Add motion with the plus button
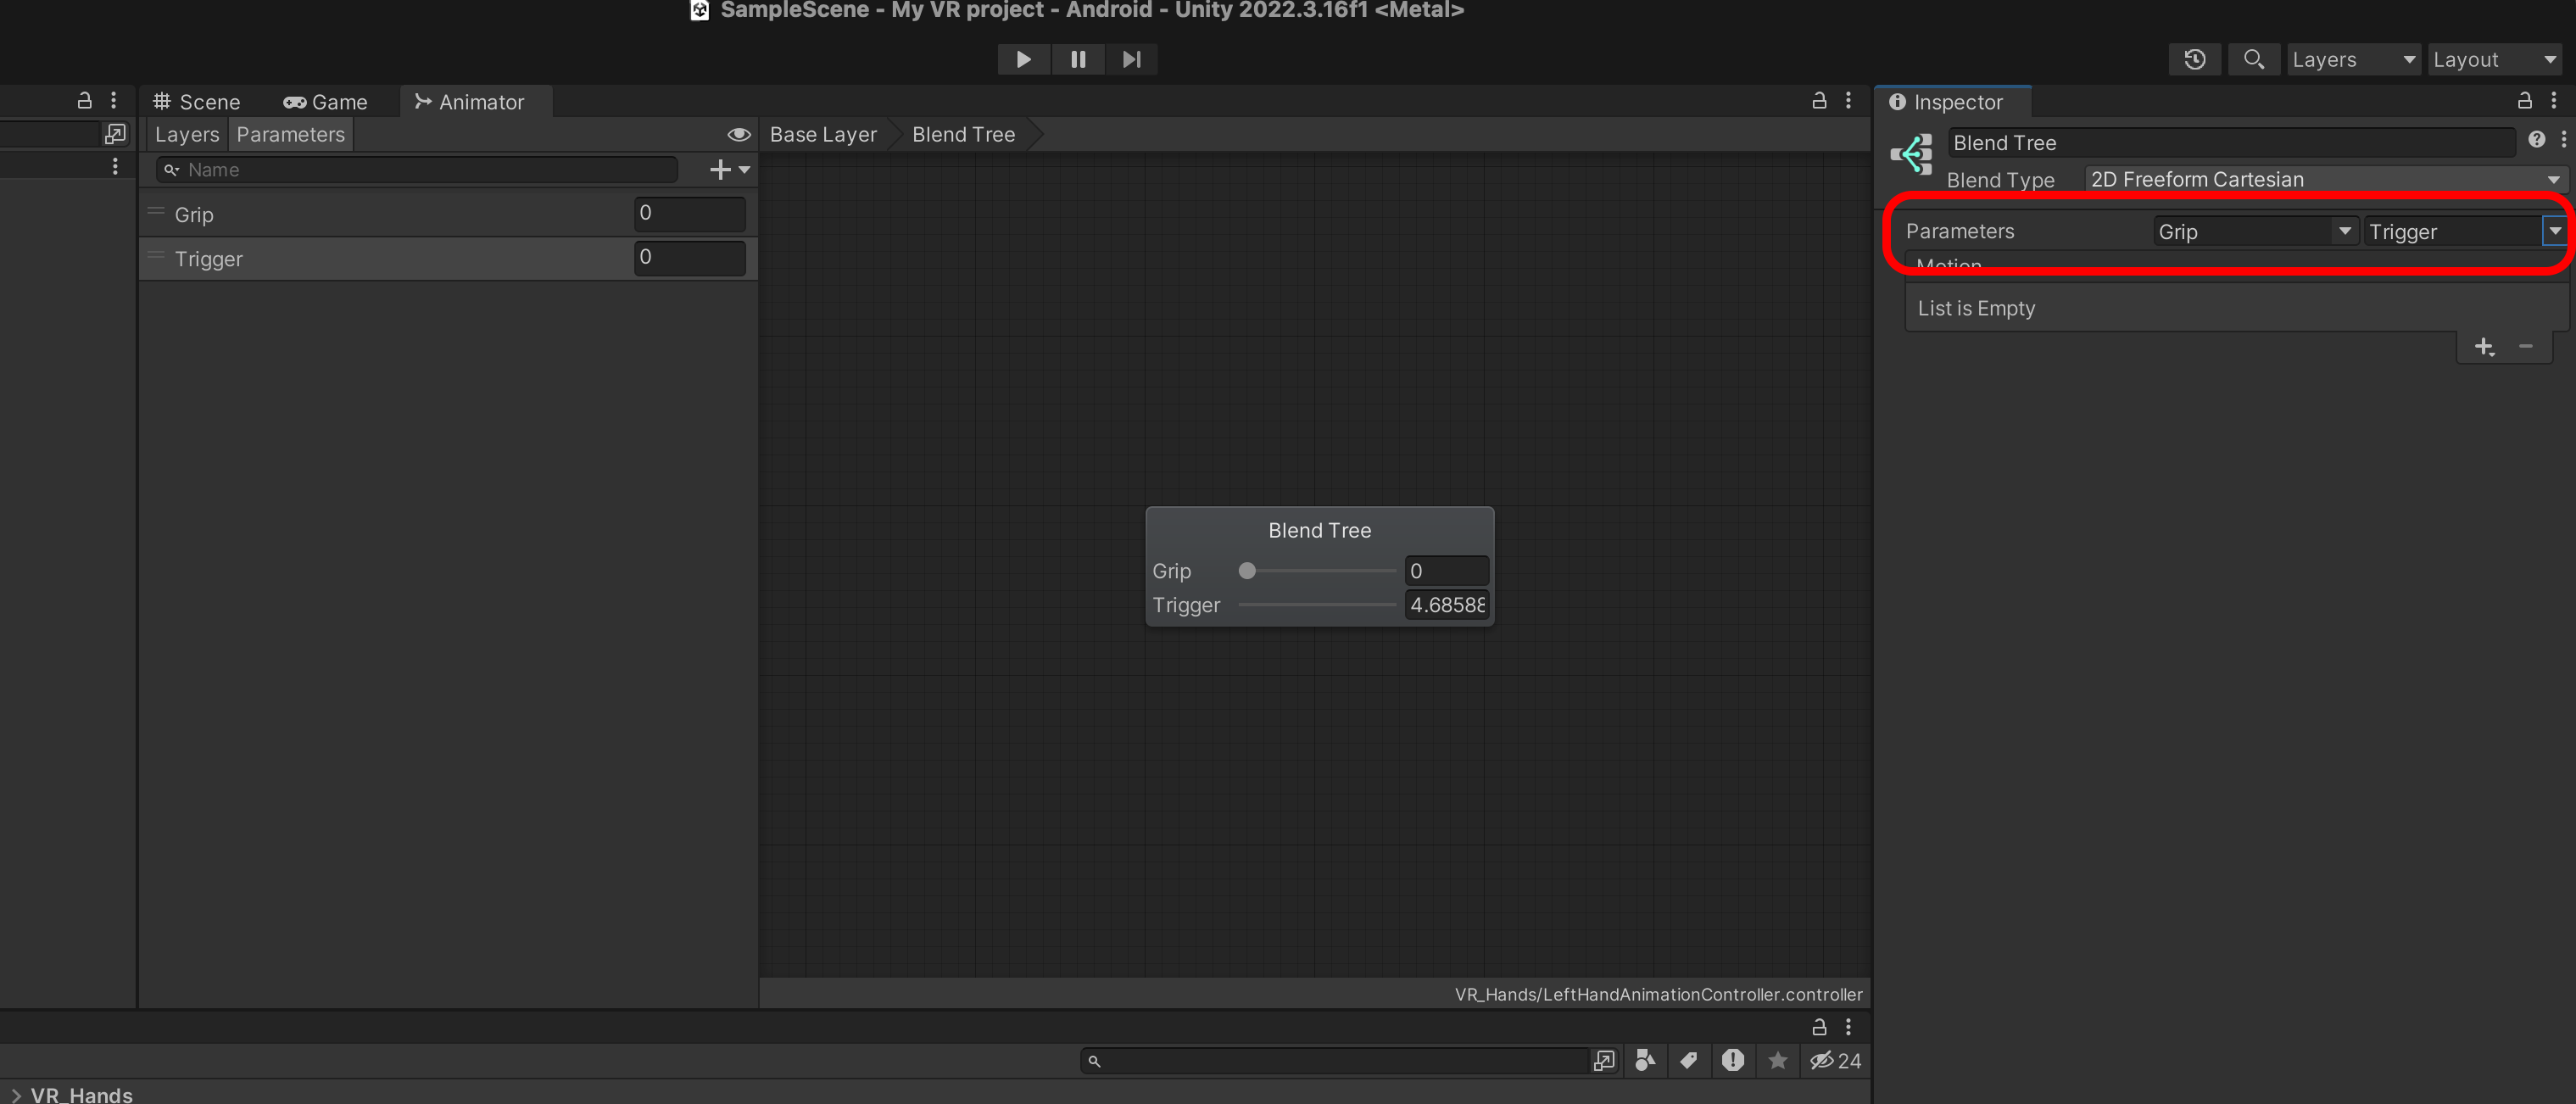The width and height of the screenshot is (2576, 1104). pos(2483,347)
